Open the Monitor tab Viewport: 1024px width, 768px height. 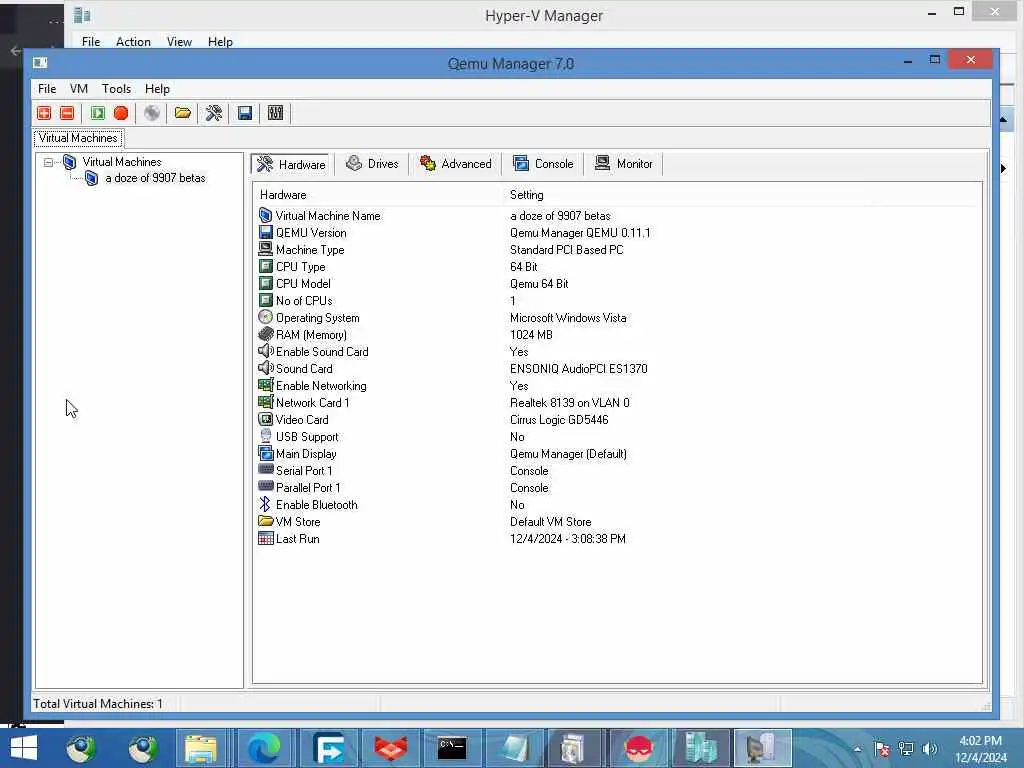(x=624, y=164)
